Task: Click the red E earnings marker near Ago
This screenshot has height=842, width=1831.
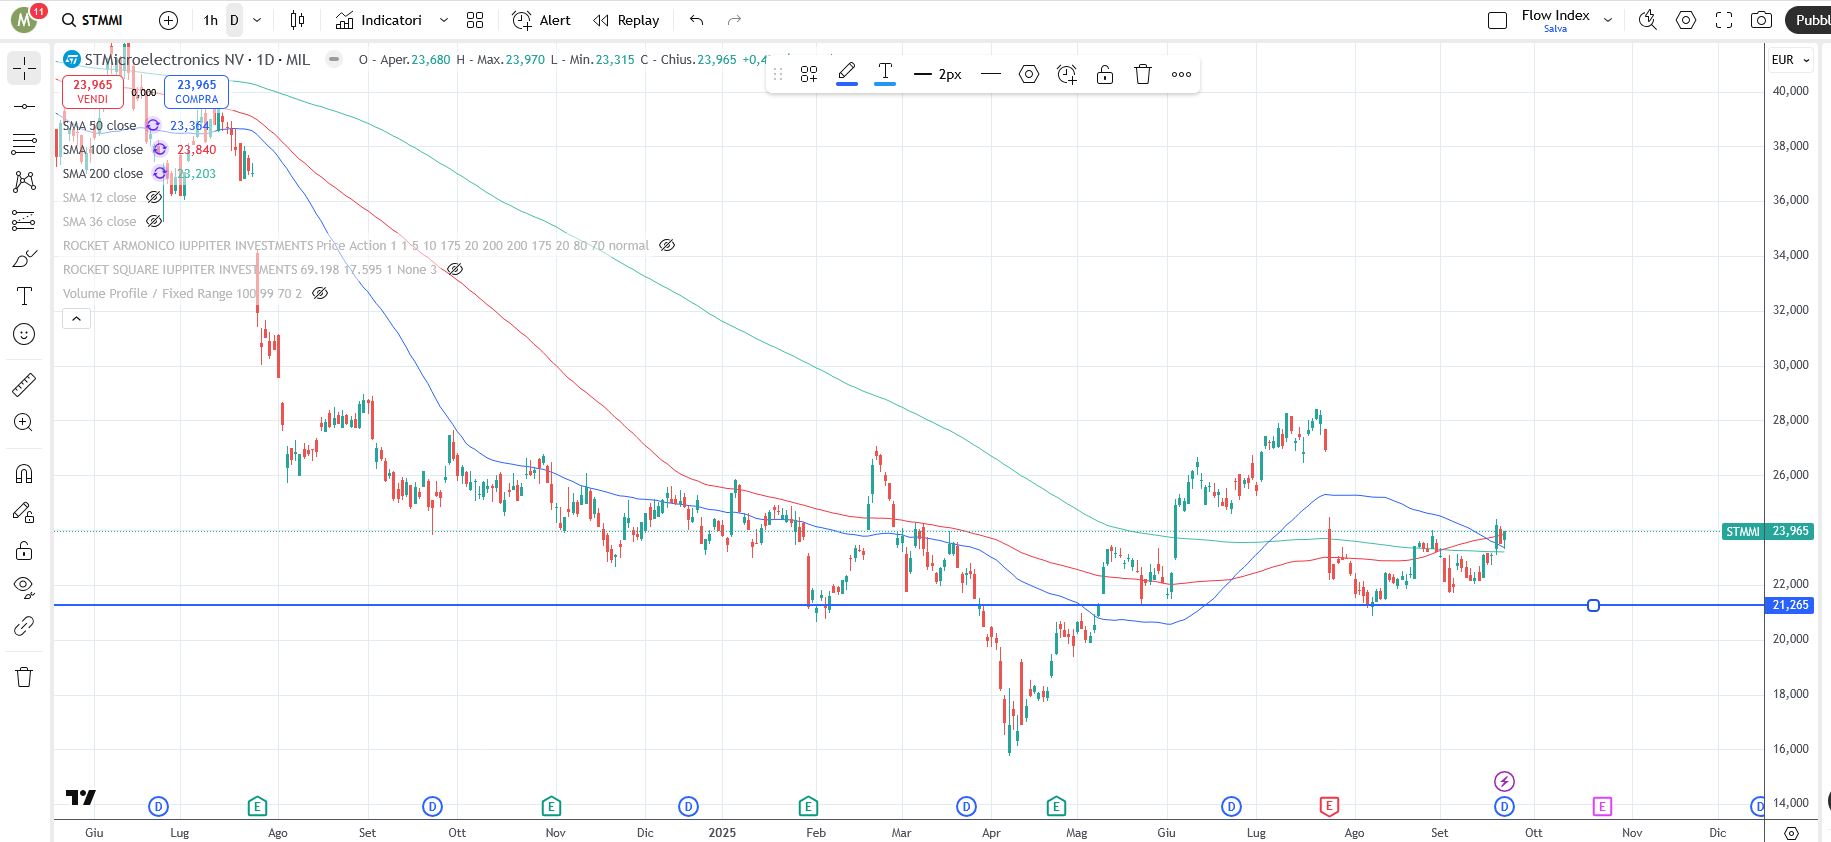Action: 1329,806
